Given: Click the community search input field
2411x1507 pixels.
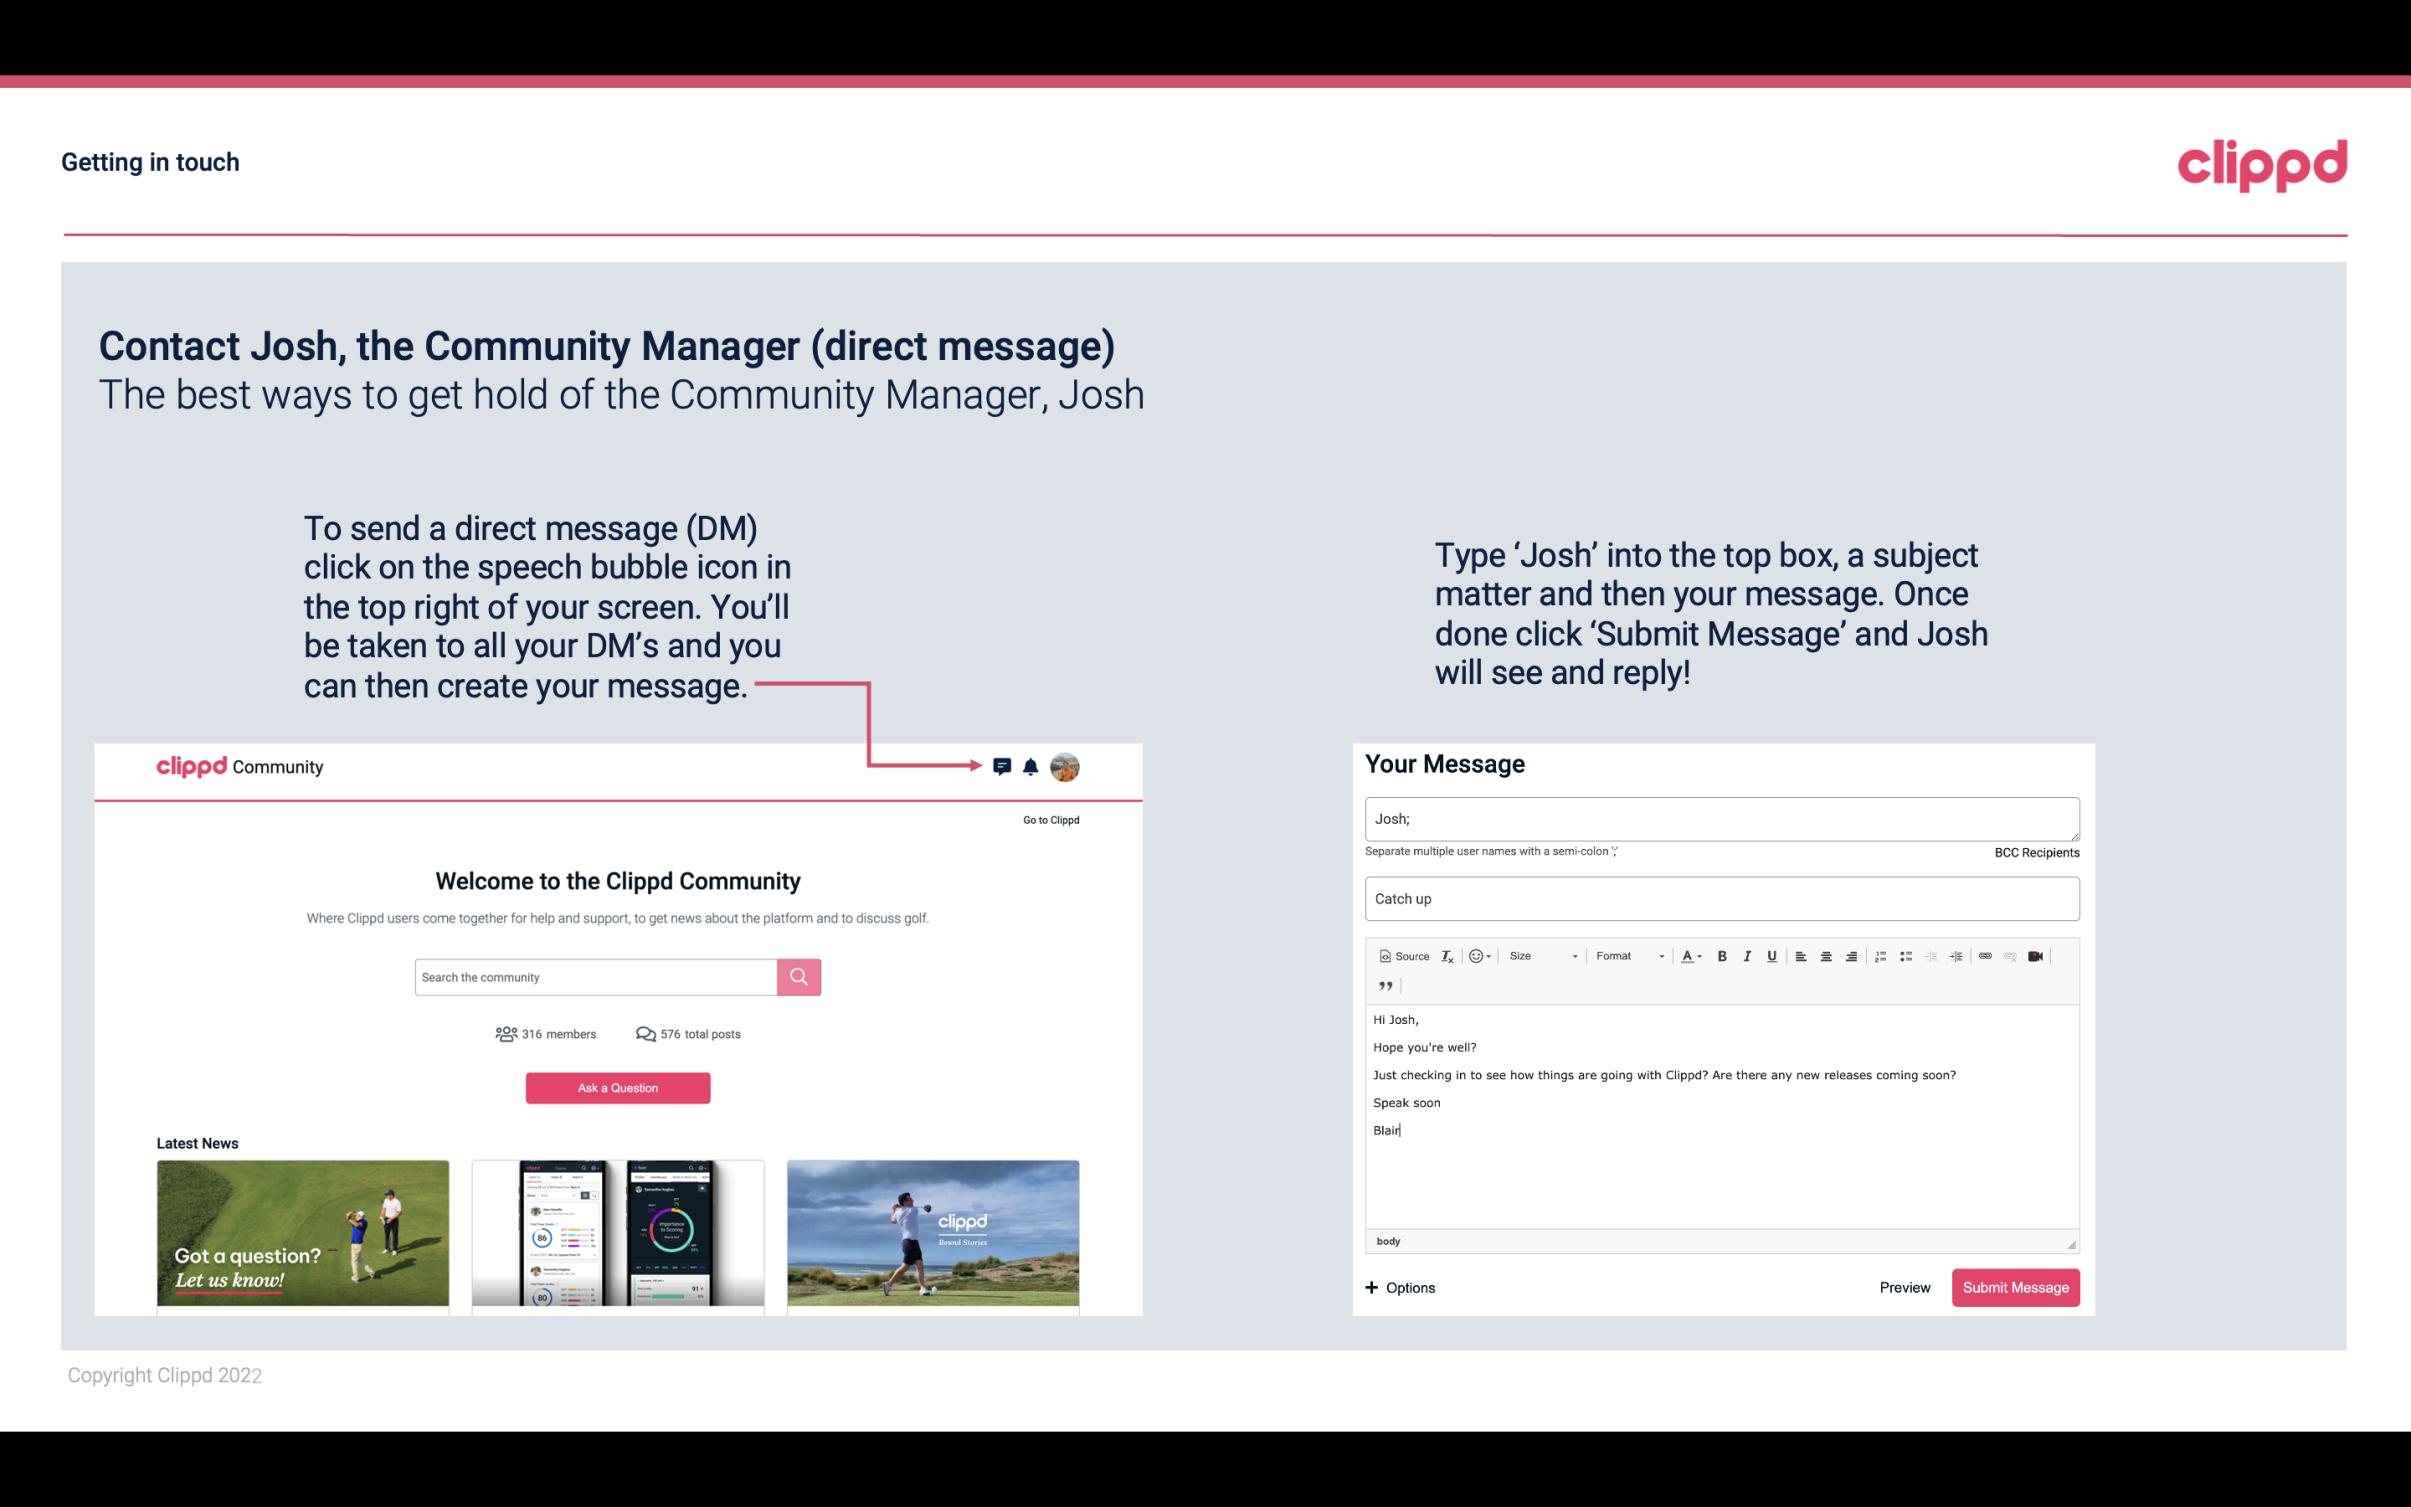Looking at the screenshot, I should click(x=595, y=976).
